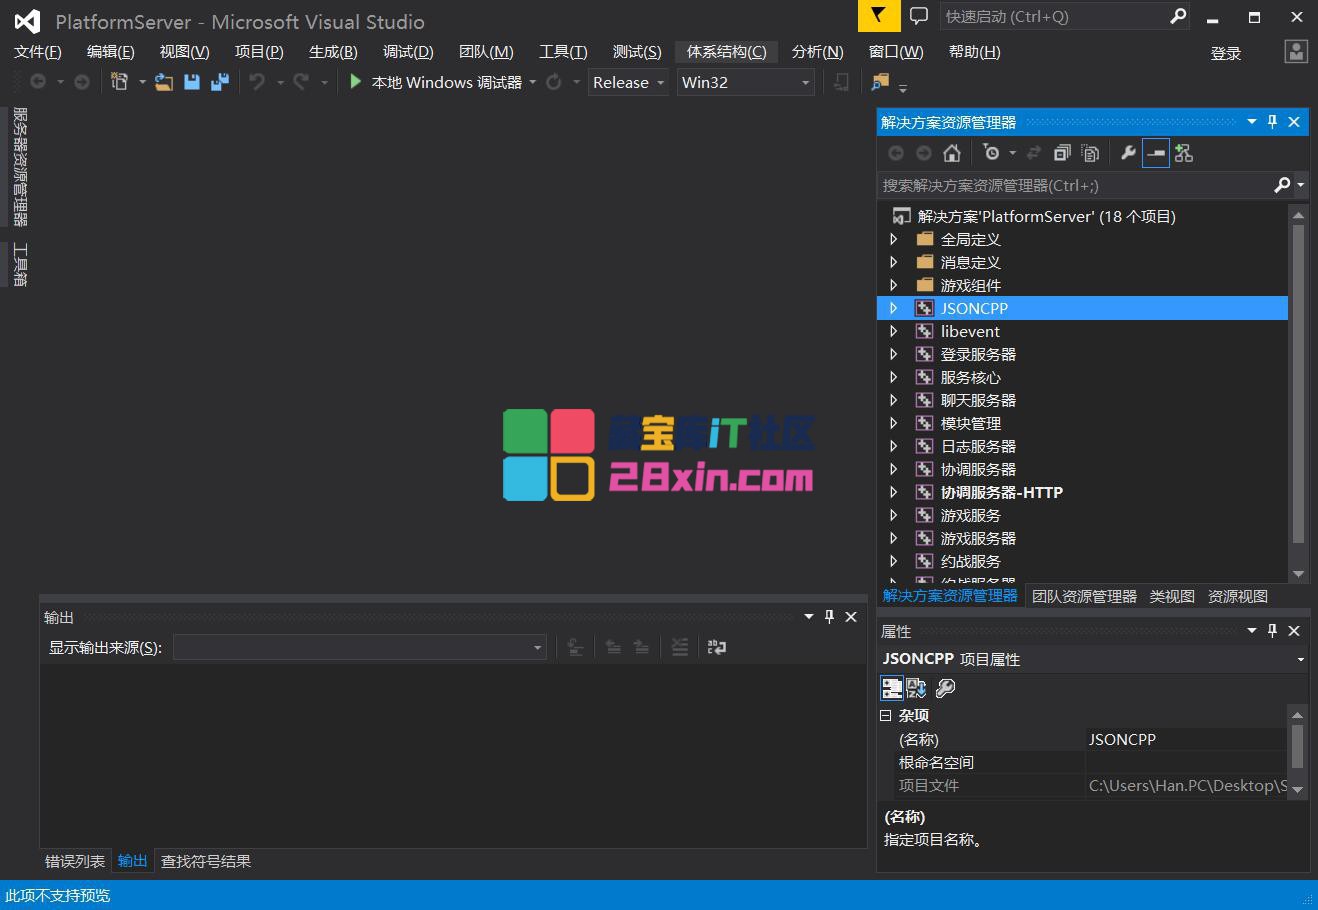Open the debugger target dropdown arrow
This screenshot has height=910, width=1318.
532,82
